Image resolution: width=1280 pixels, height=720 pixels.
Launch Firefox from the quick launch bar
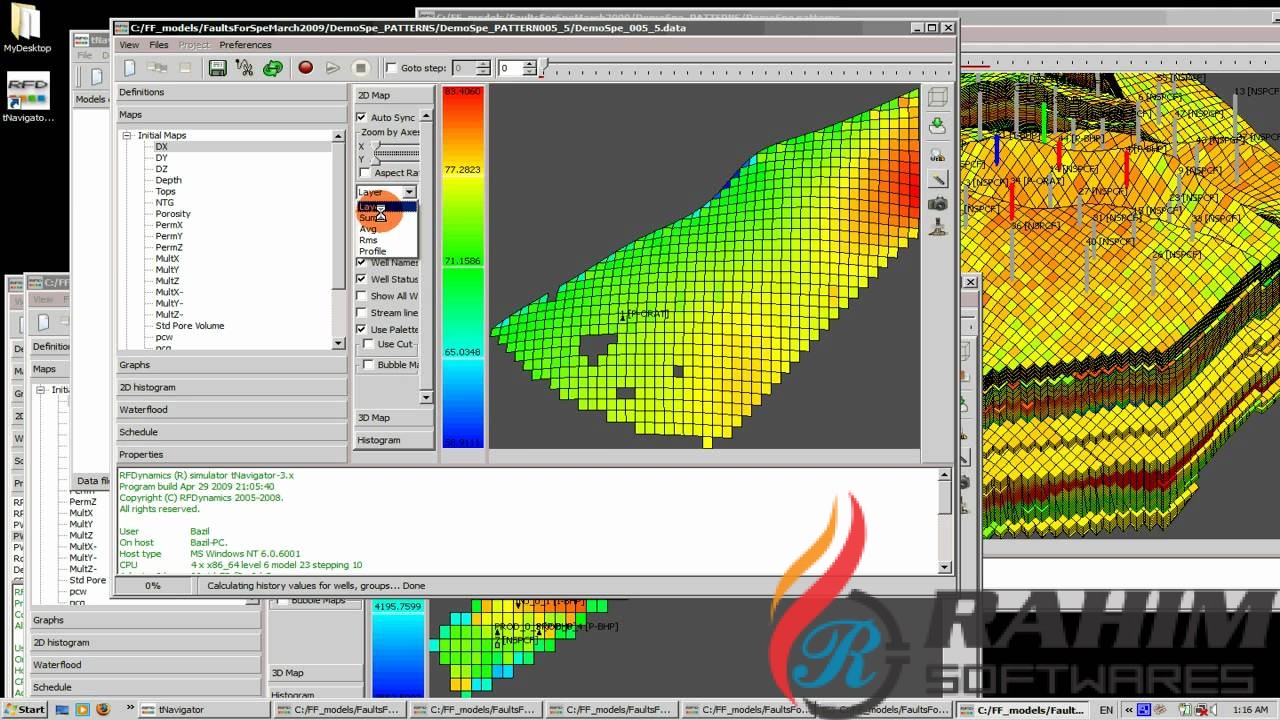click(101, 710)
